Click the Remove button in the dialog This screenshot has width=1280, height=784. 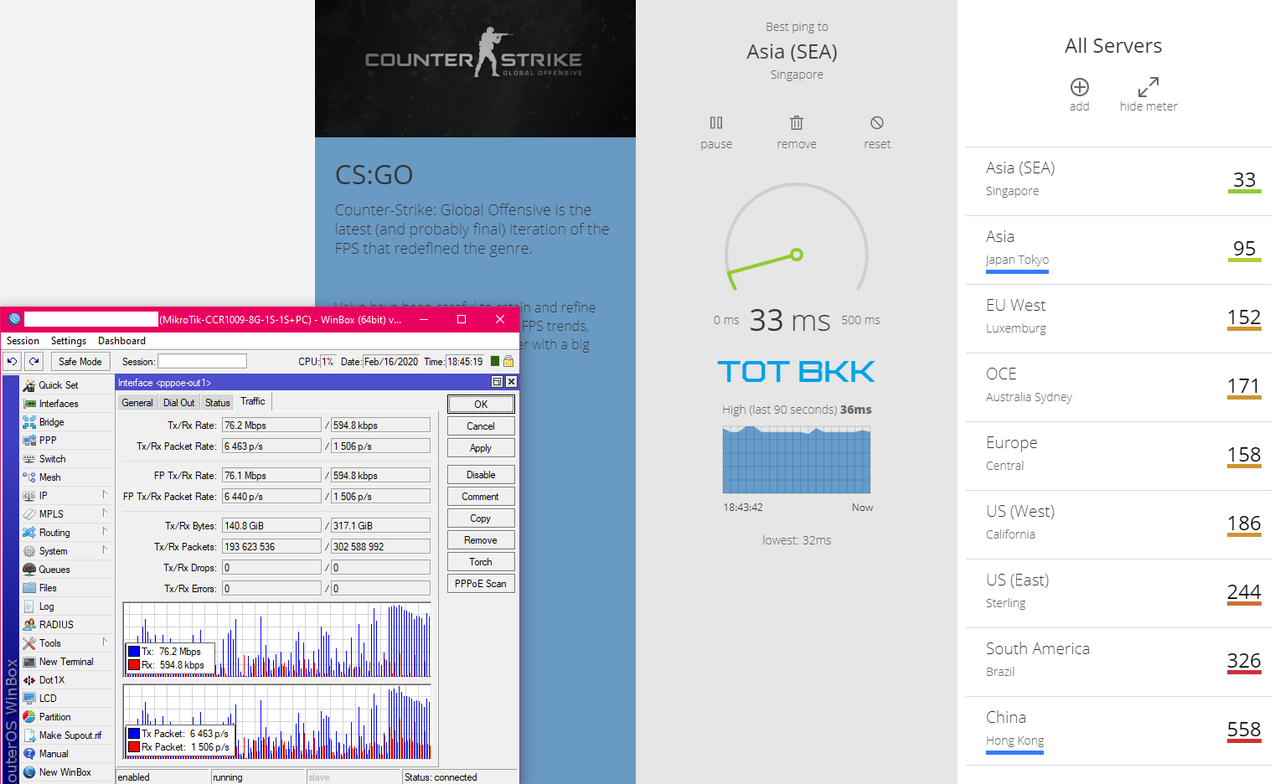click(481, 540)
